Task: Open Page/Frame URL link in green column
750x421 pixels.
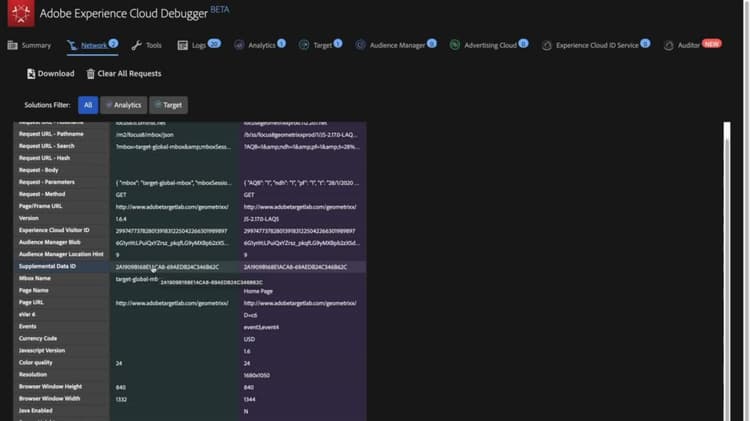Action: [172, 207]
